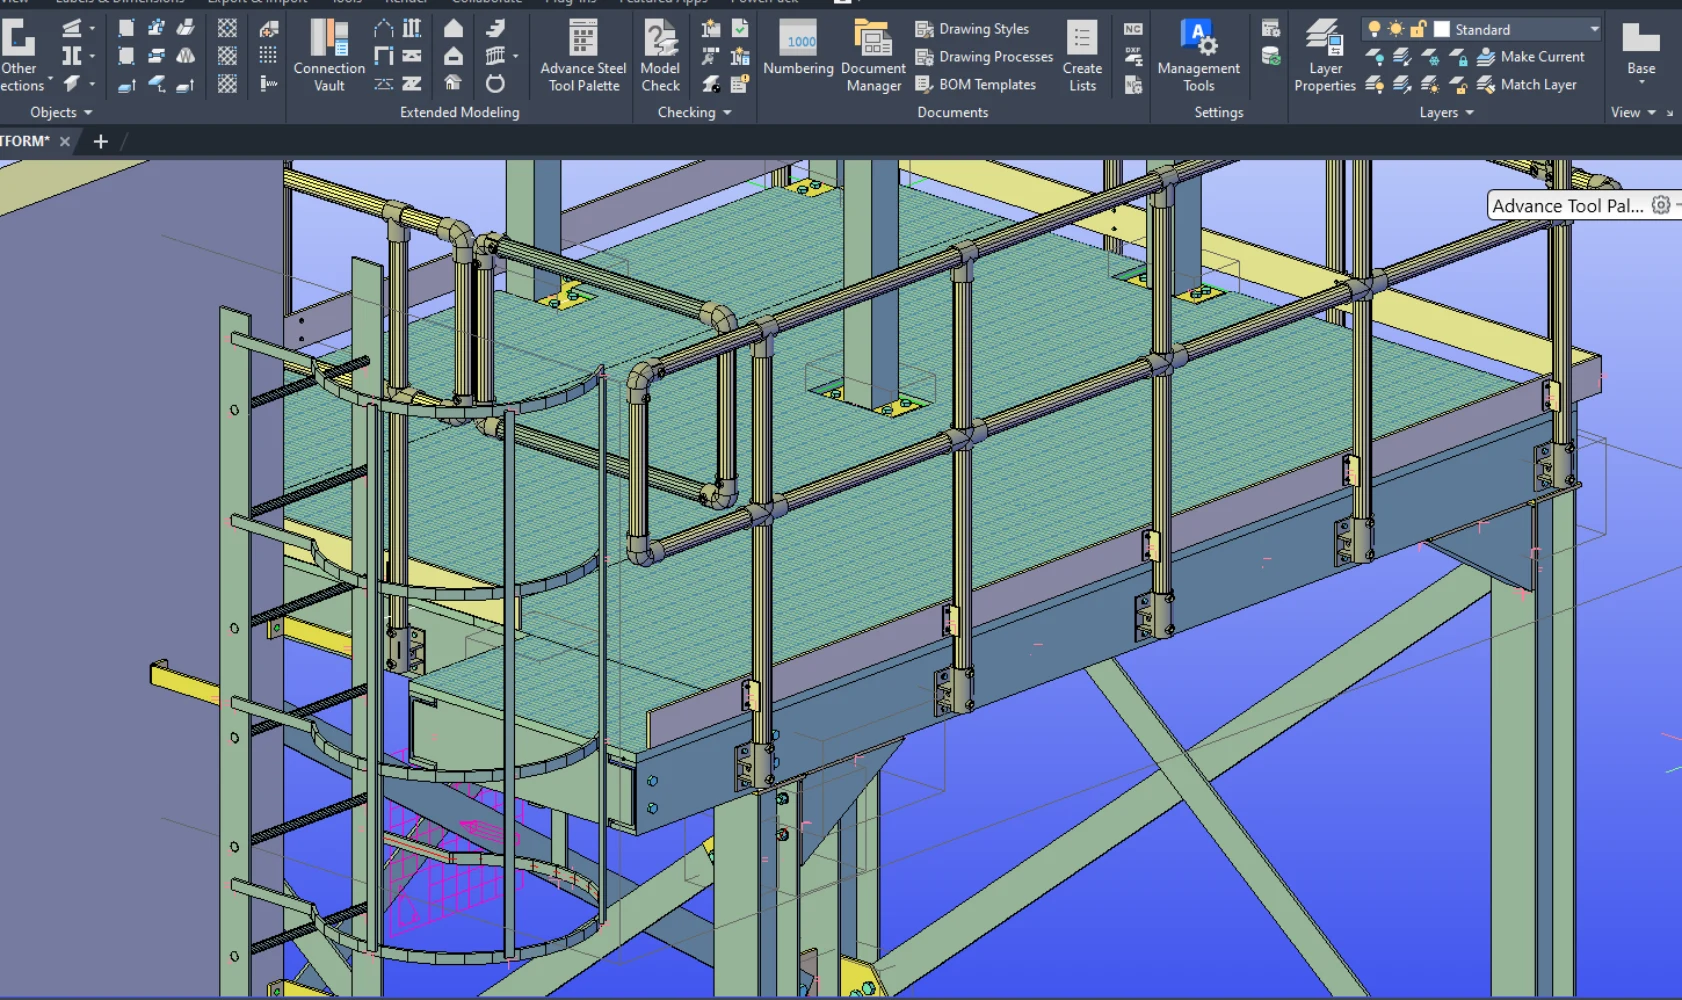Click the Advance Tool Pal... palette title
This screenshot has height=1000, width=1682.
1567,205
